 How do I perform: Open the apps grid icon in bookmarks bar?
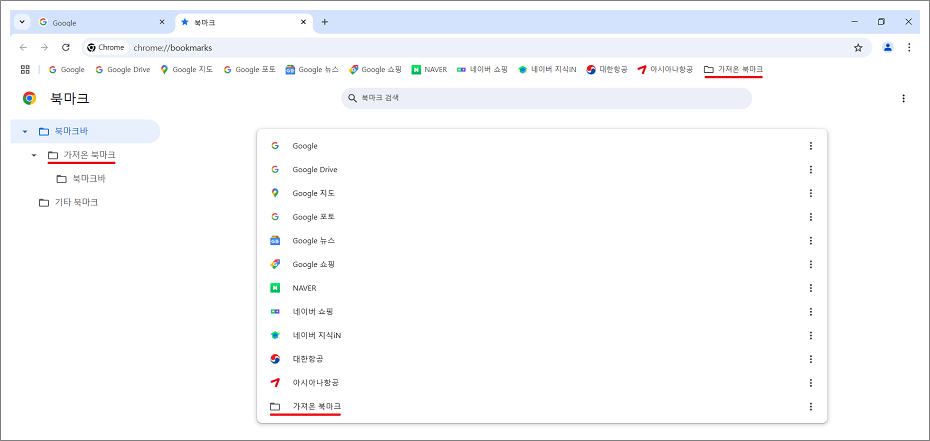pyautogui.click(x=25, y=69)
